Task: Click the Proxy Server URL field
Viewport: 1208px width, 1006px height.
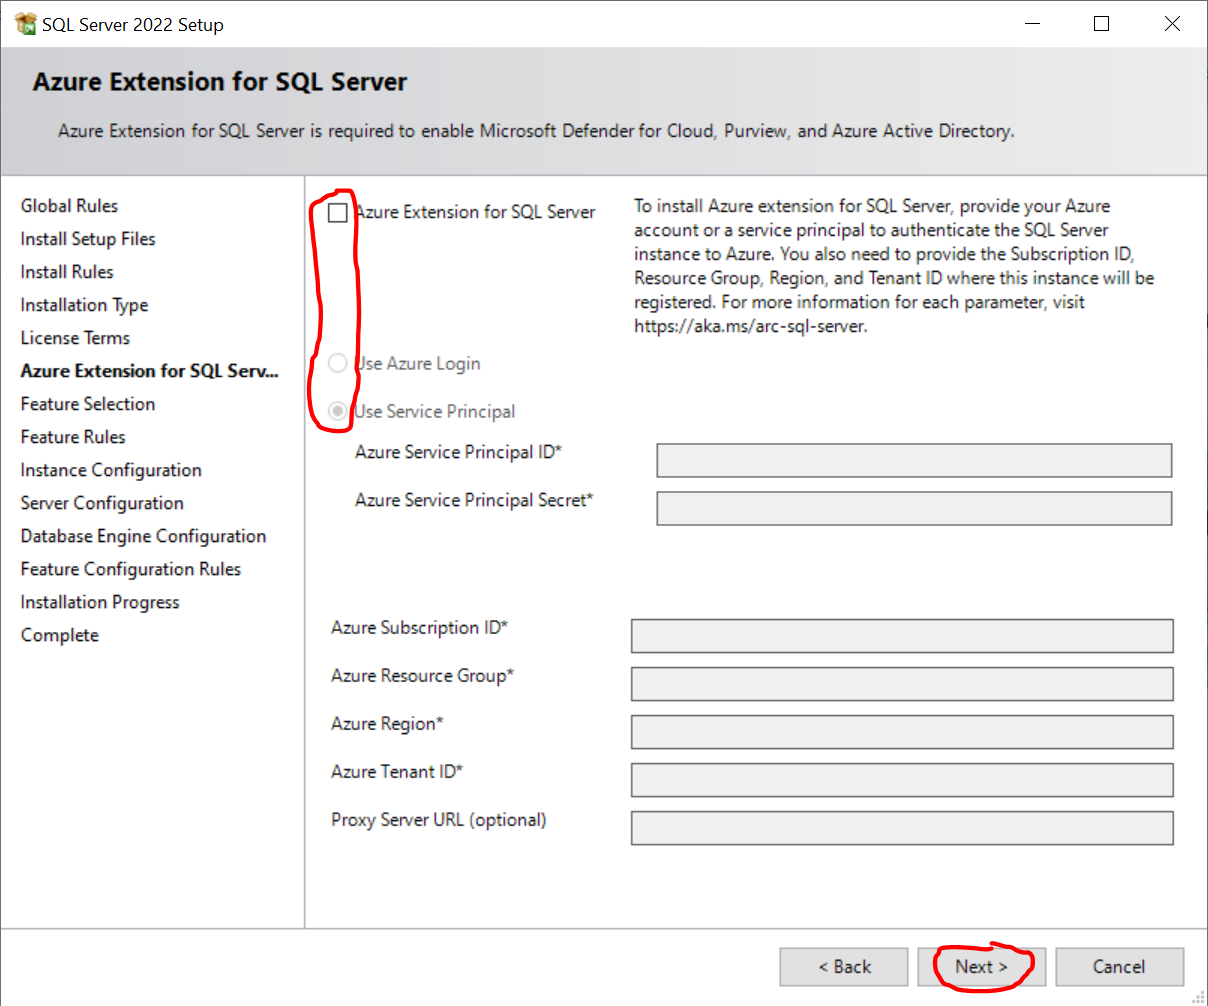Action: pyautogui.click(x=902, y=828)
